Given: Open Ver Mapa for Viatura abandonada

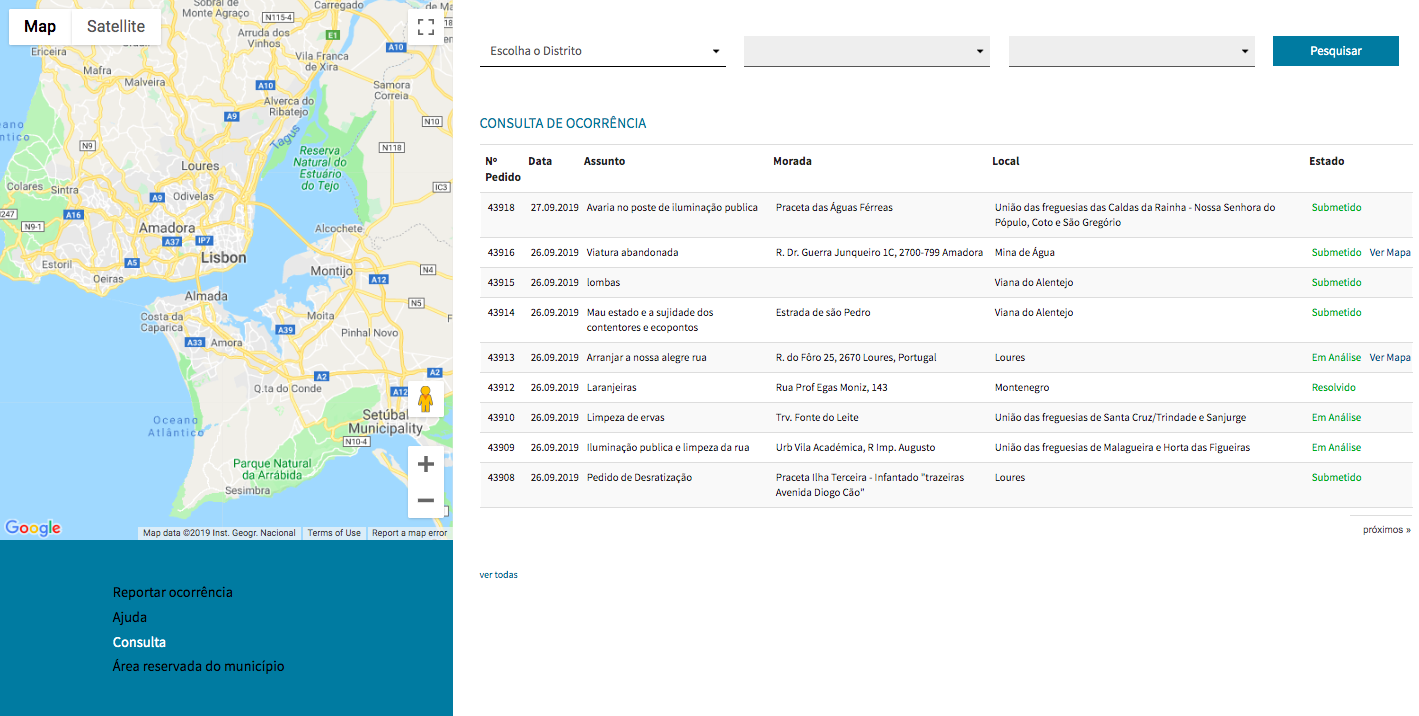Looking at the screenshot, I should [1389, 253].
